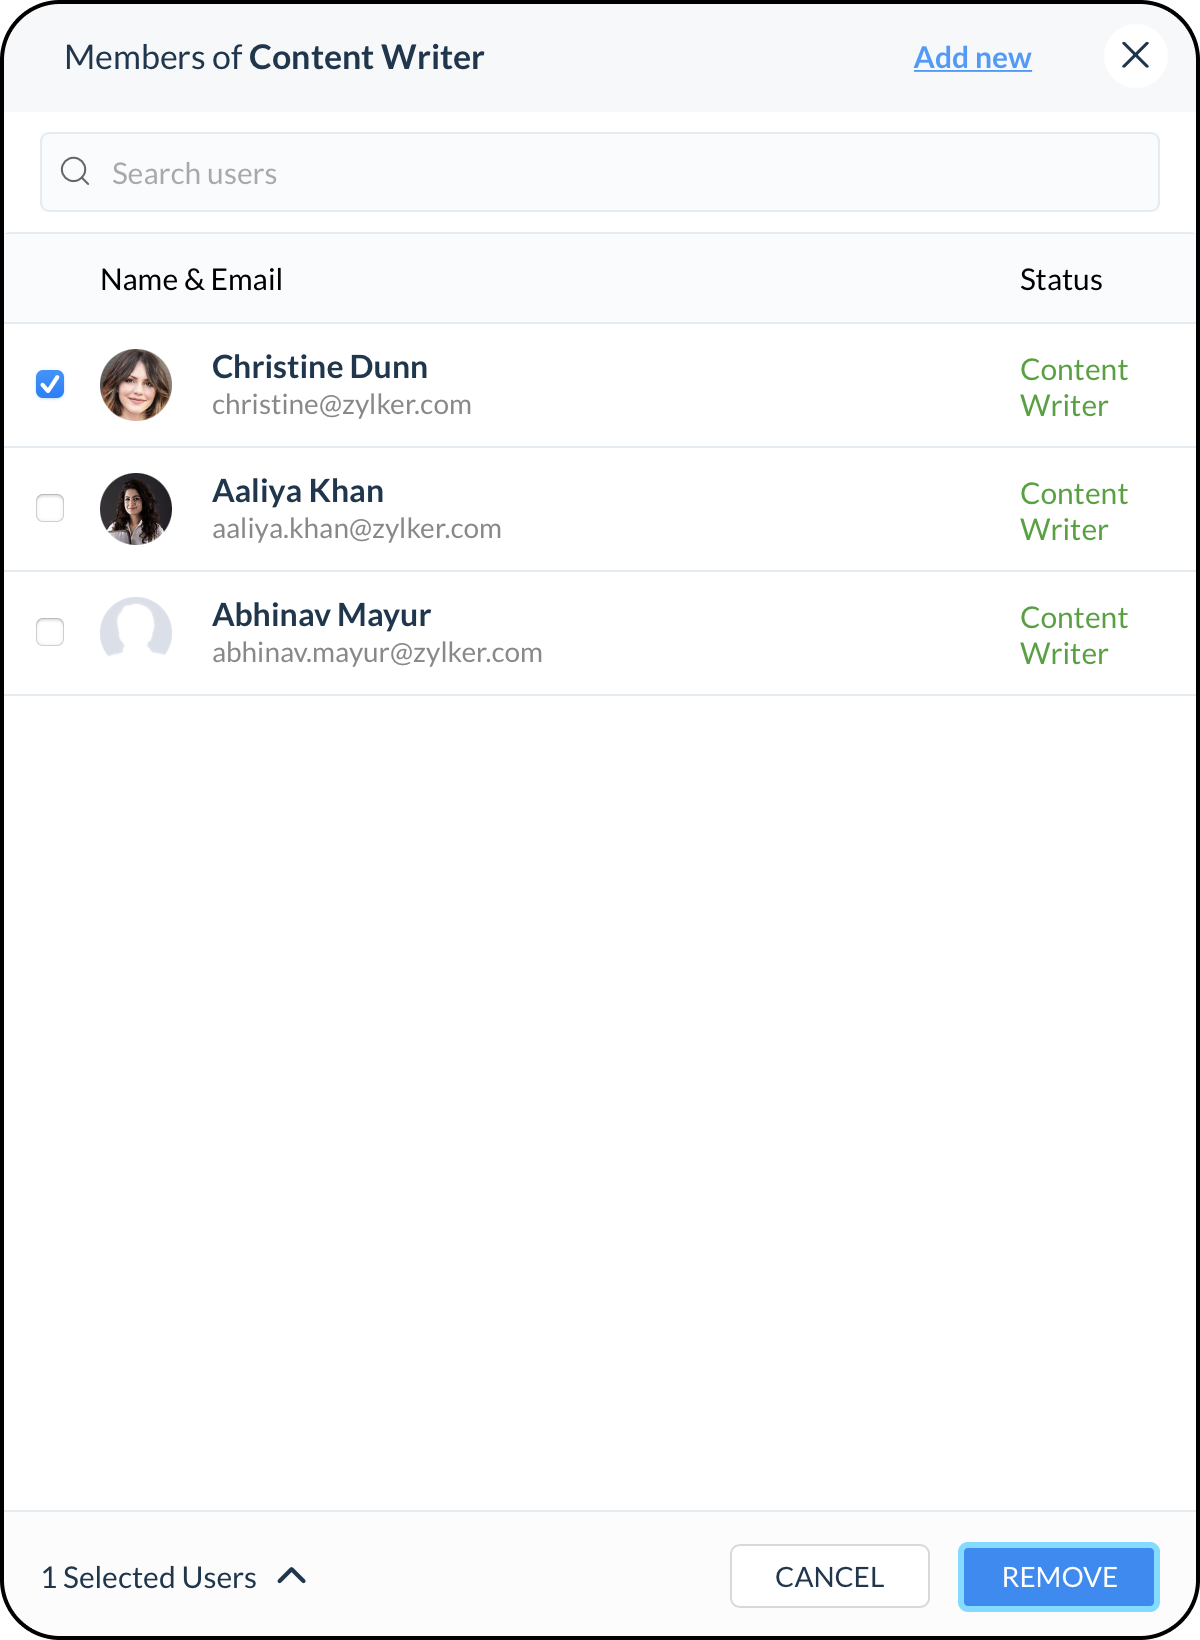Screen dimensions: 1200x1640
Task: Close the Members dialog with X
Action: tap(1135, 56)
